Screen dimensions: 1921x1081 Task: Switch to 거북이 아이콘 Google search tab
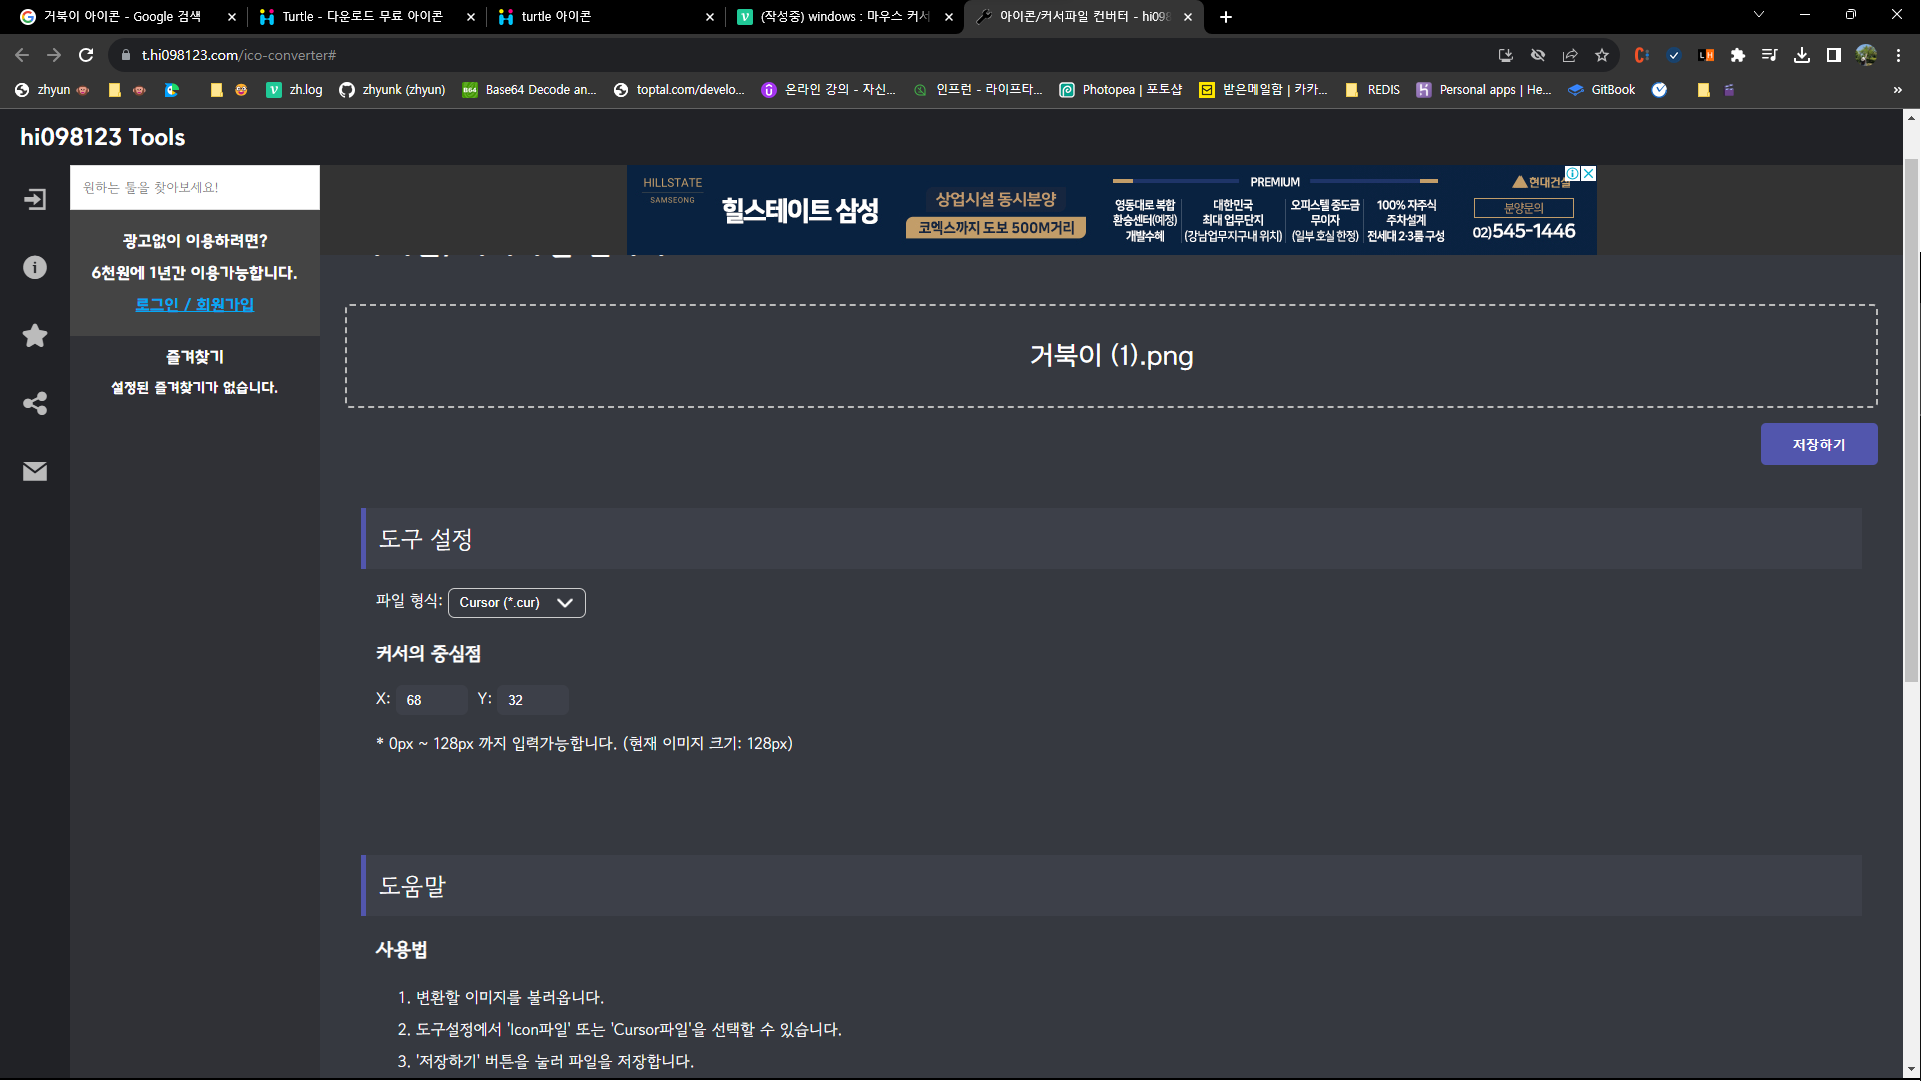(120, 17)
